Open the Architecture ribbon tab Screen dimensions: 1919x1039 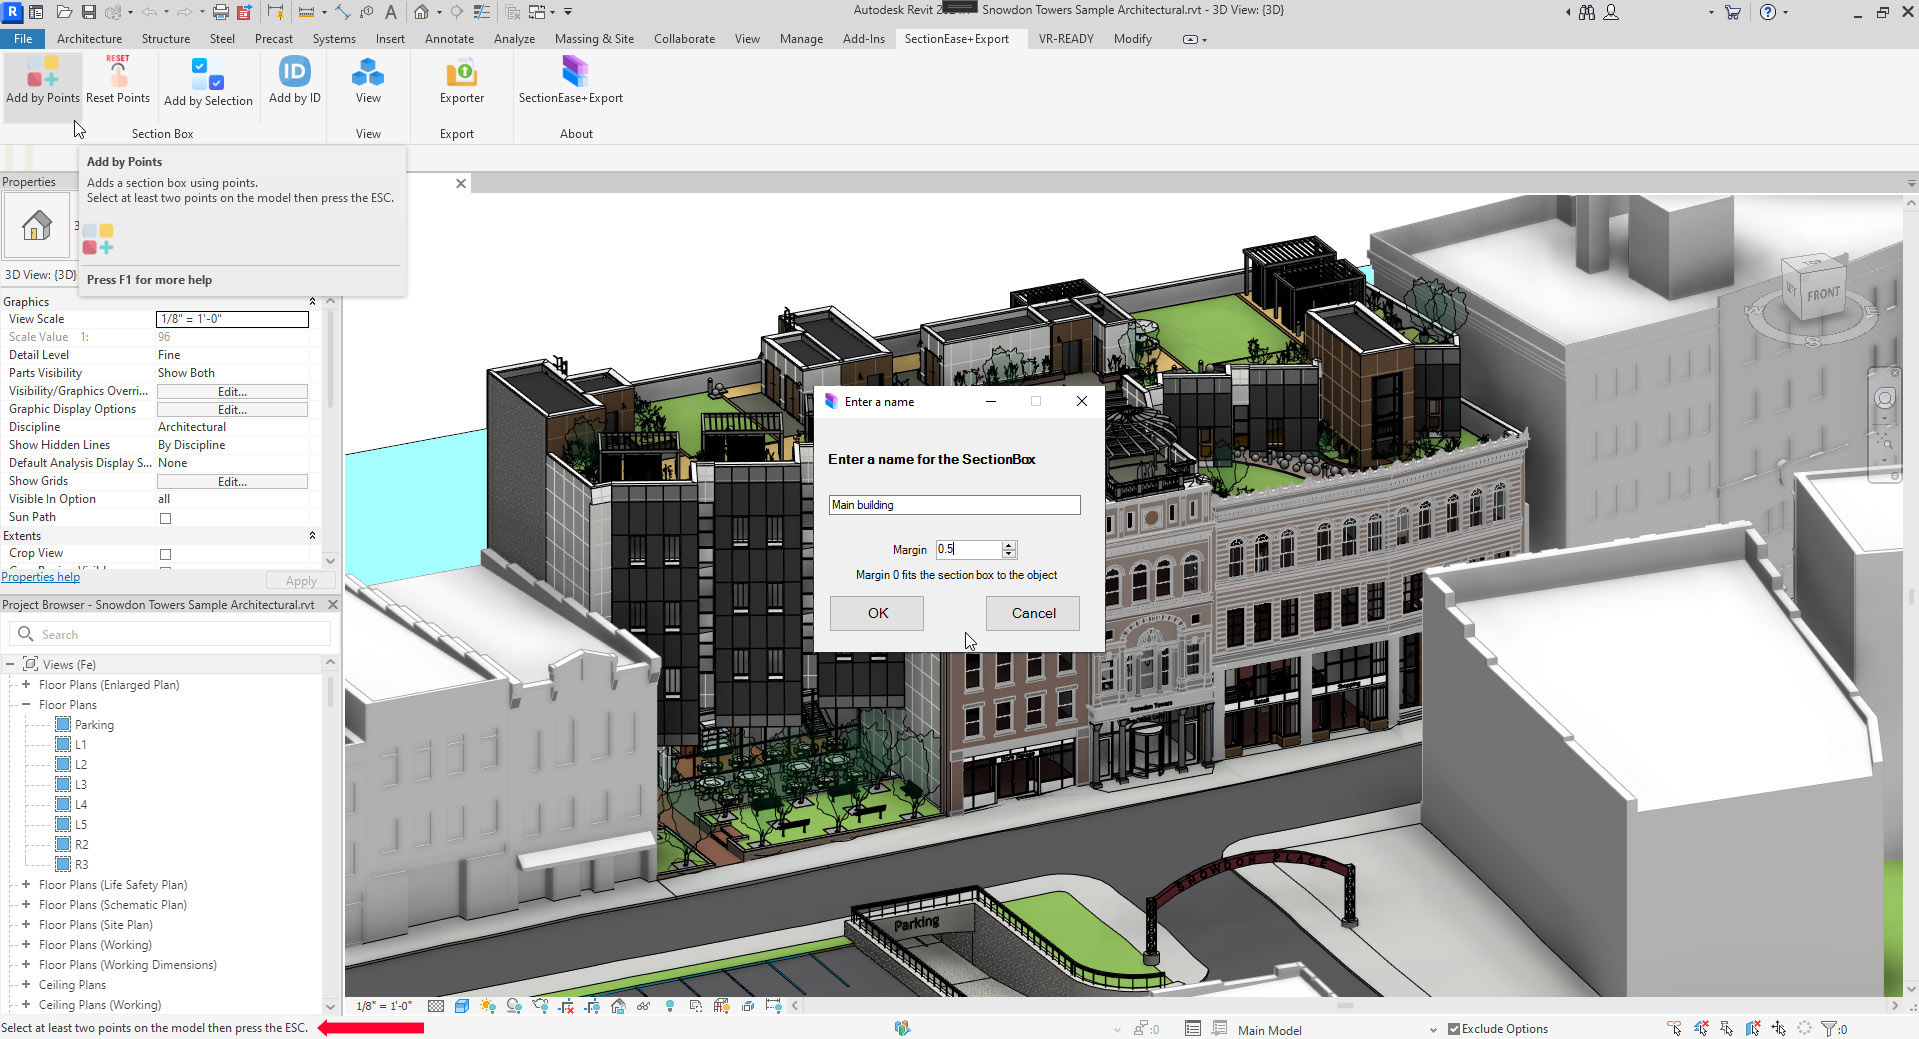89,39
